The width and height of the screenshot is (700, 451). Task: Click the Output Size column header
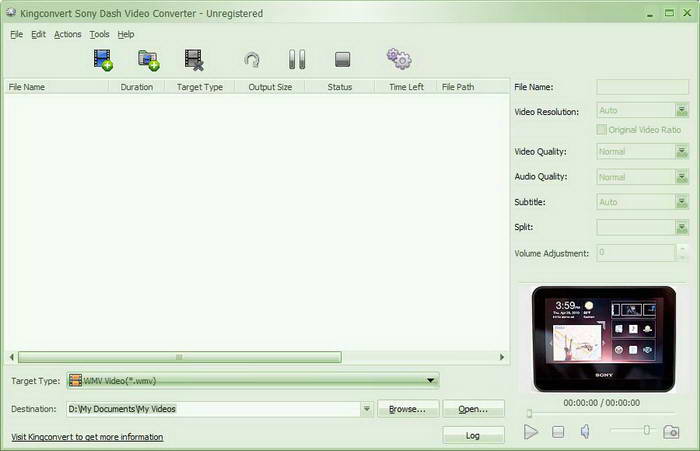(270, 87)
